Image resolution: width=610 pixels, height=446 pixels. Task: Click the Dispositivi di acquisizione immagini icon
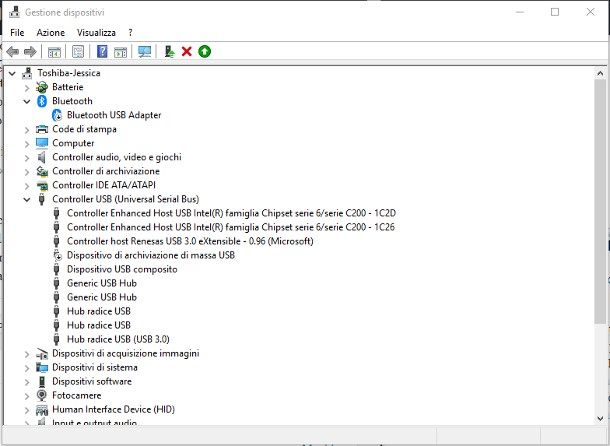click(42, 353)
